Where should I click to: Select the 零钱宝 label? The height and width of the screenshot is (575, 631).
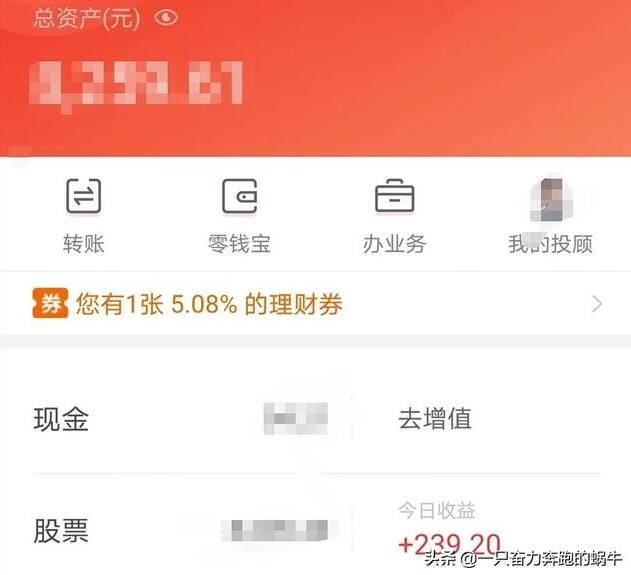[x=239, y=244]
